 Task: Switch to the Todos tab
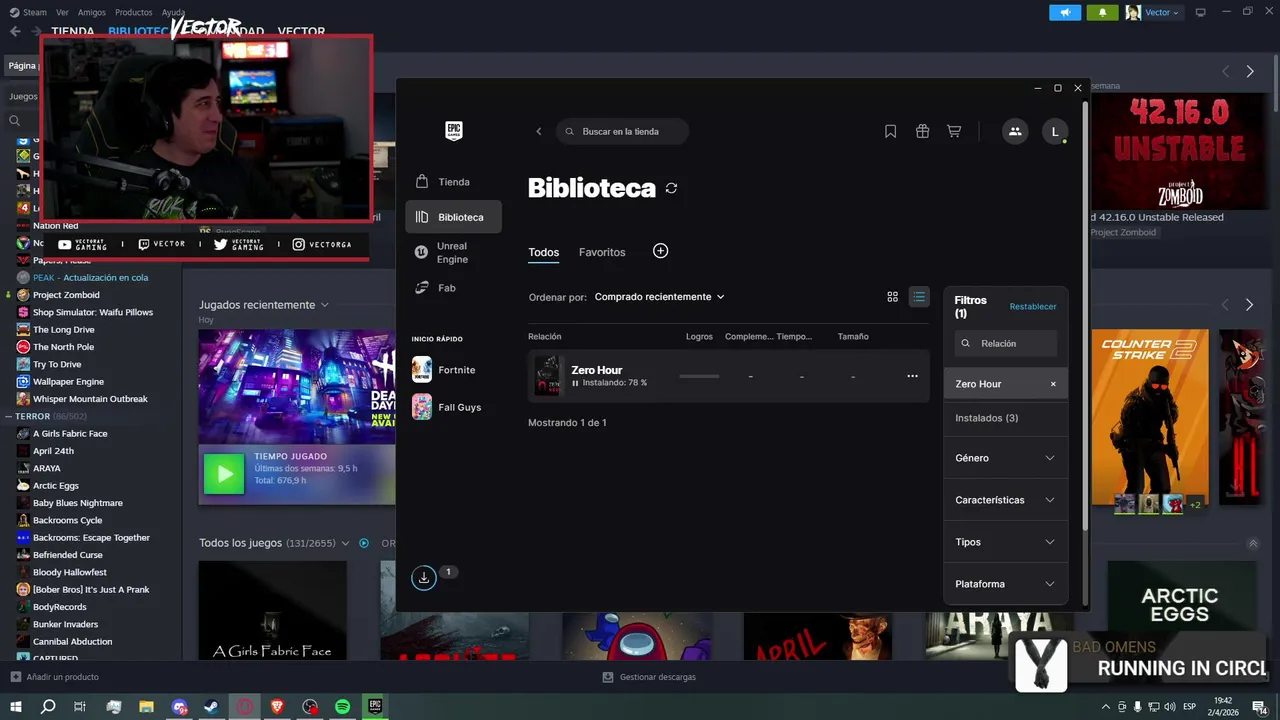543,252
